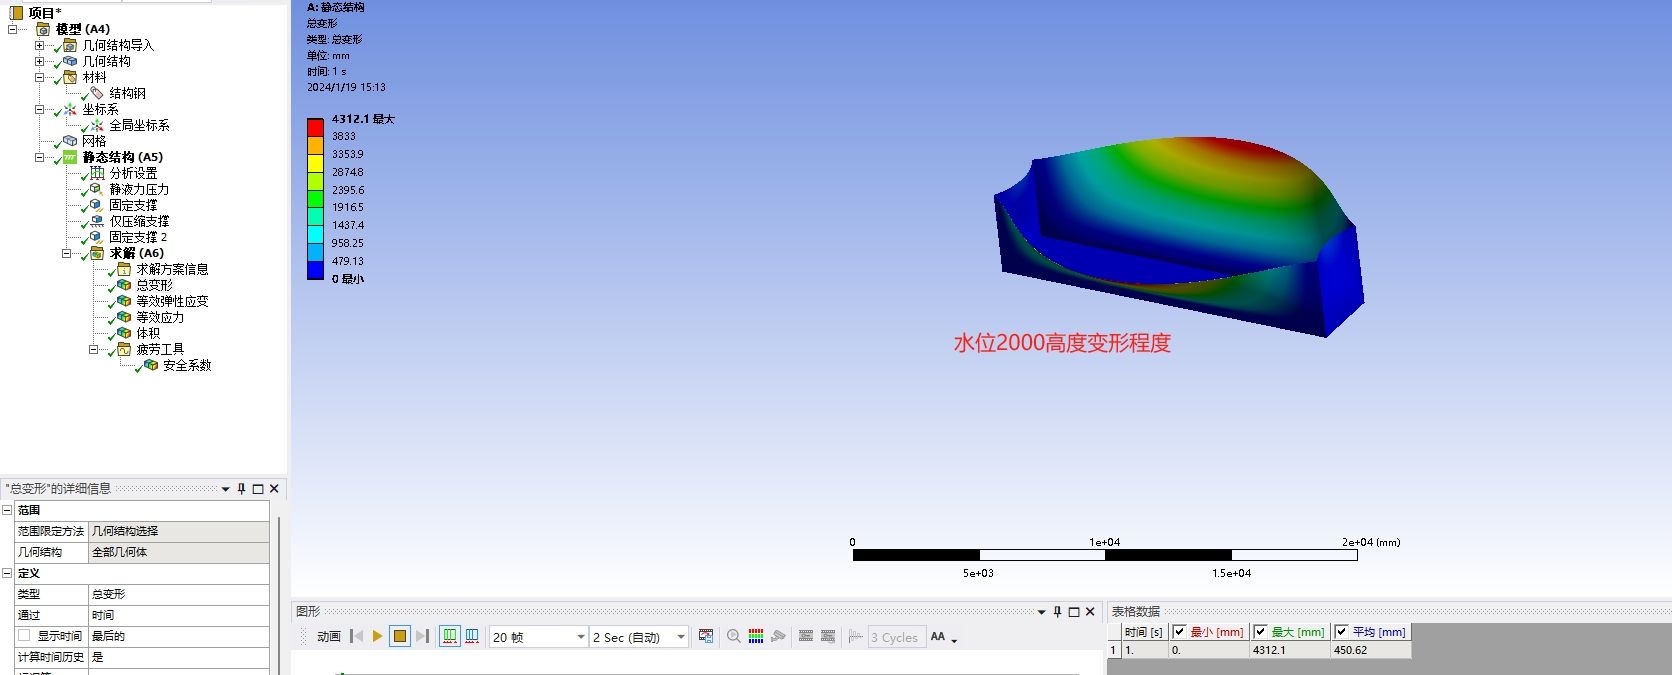Screen dimensions: 1672x675
Task: Pin the 图形 panel
Action: (1057, 611)
